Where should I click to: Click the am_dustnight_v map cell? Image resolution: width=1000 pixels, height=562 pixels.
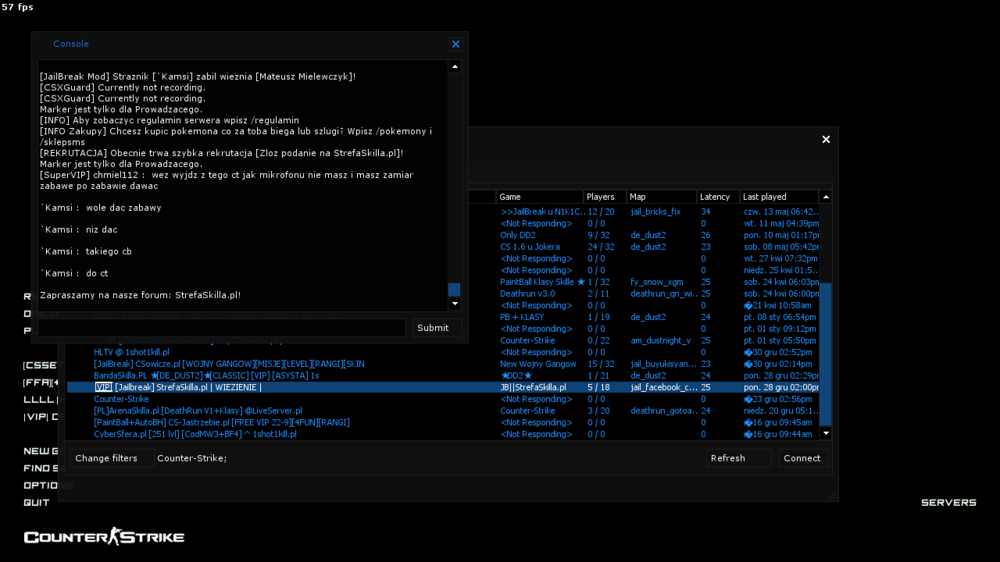(661, 341)
